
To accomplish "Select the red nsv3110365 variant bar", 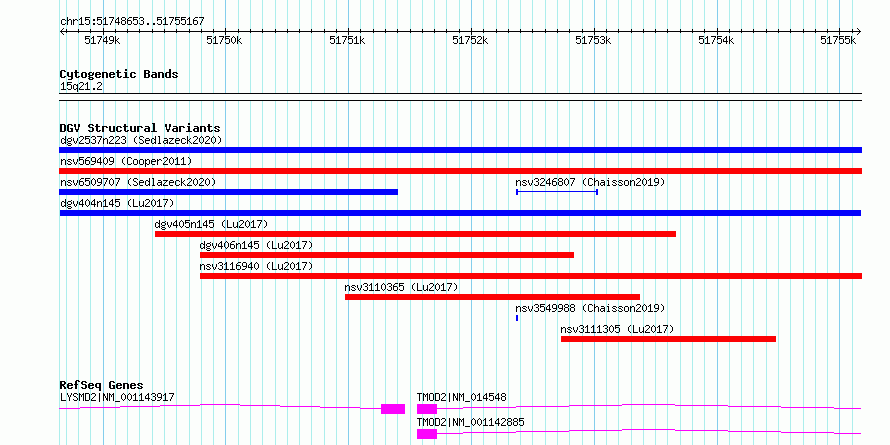I will tap(493, 297).
